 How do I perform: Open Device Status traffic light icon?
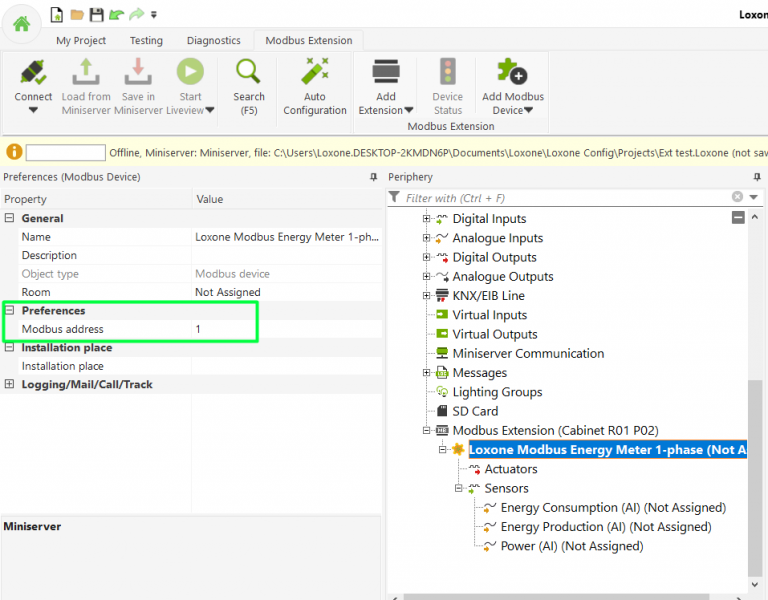[x=448, y=74]
